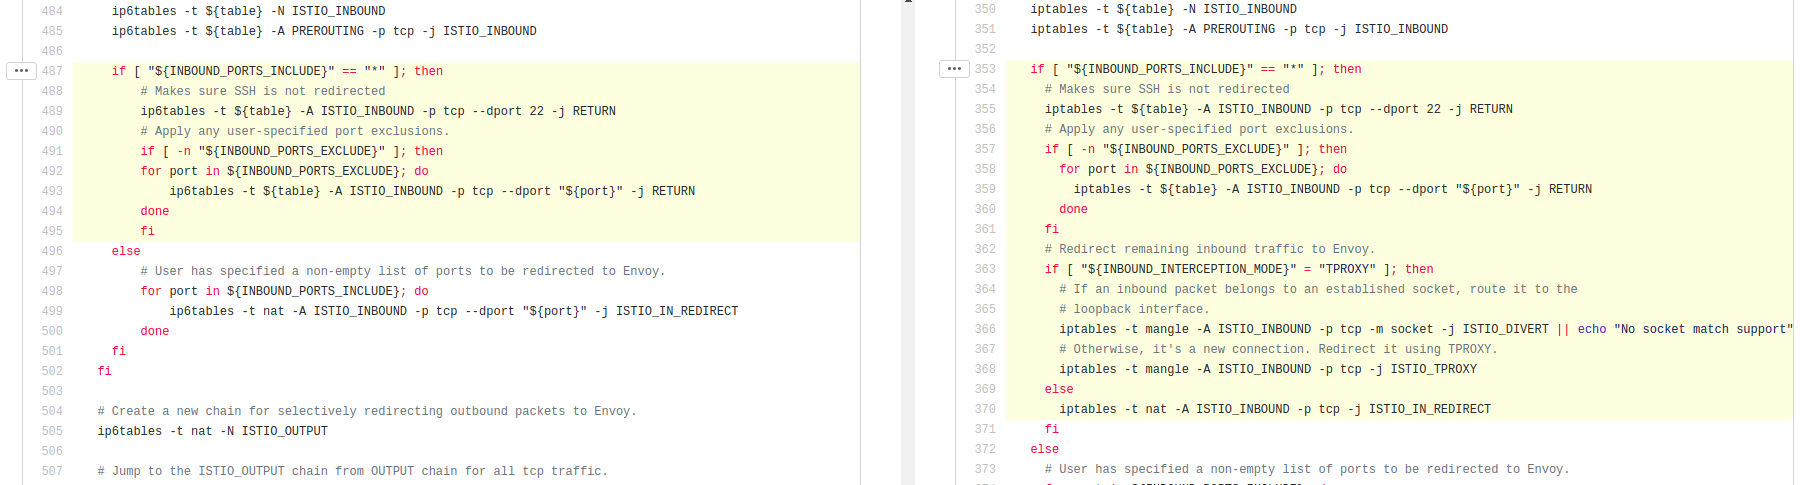Click line number 350 in right pane
This screenshot has height=485, width=1817.
pyautogui.click(x=985, y=9)
